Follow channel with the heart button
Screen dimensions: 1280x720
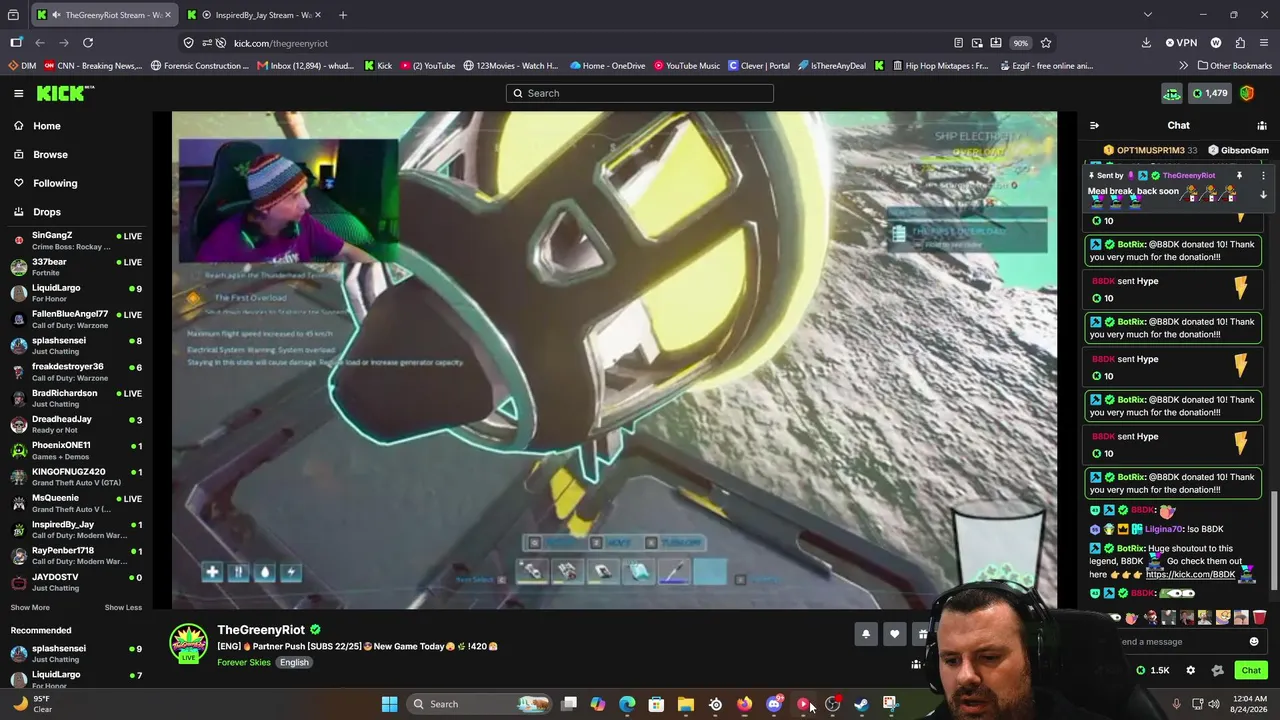tap(895, 634)
